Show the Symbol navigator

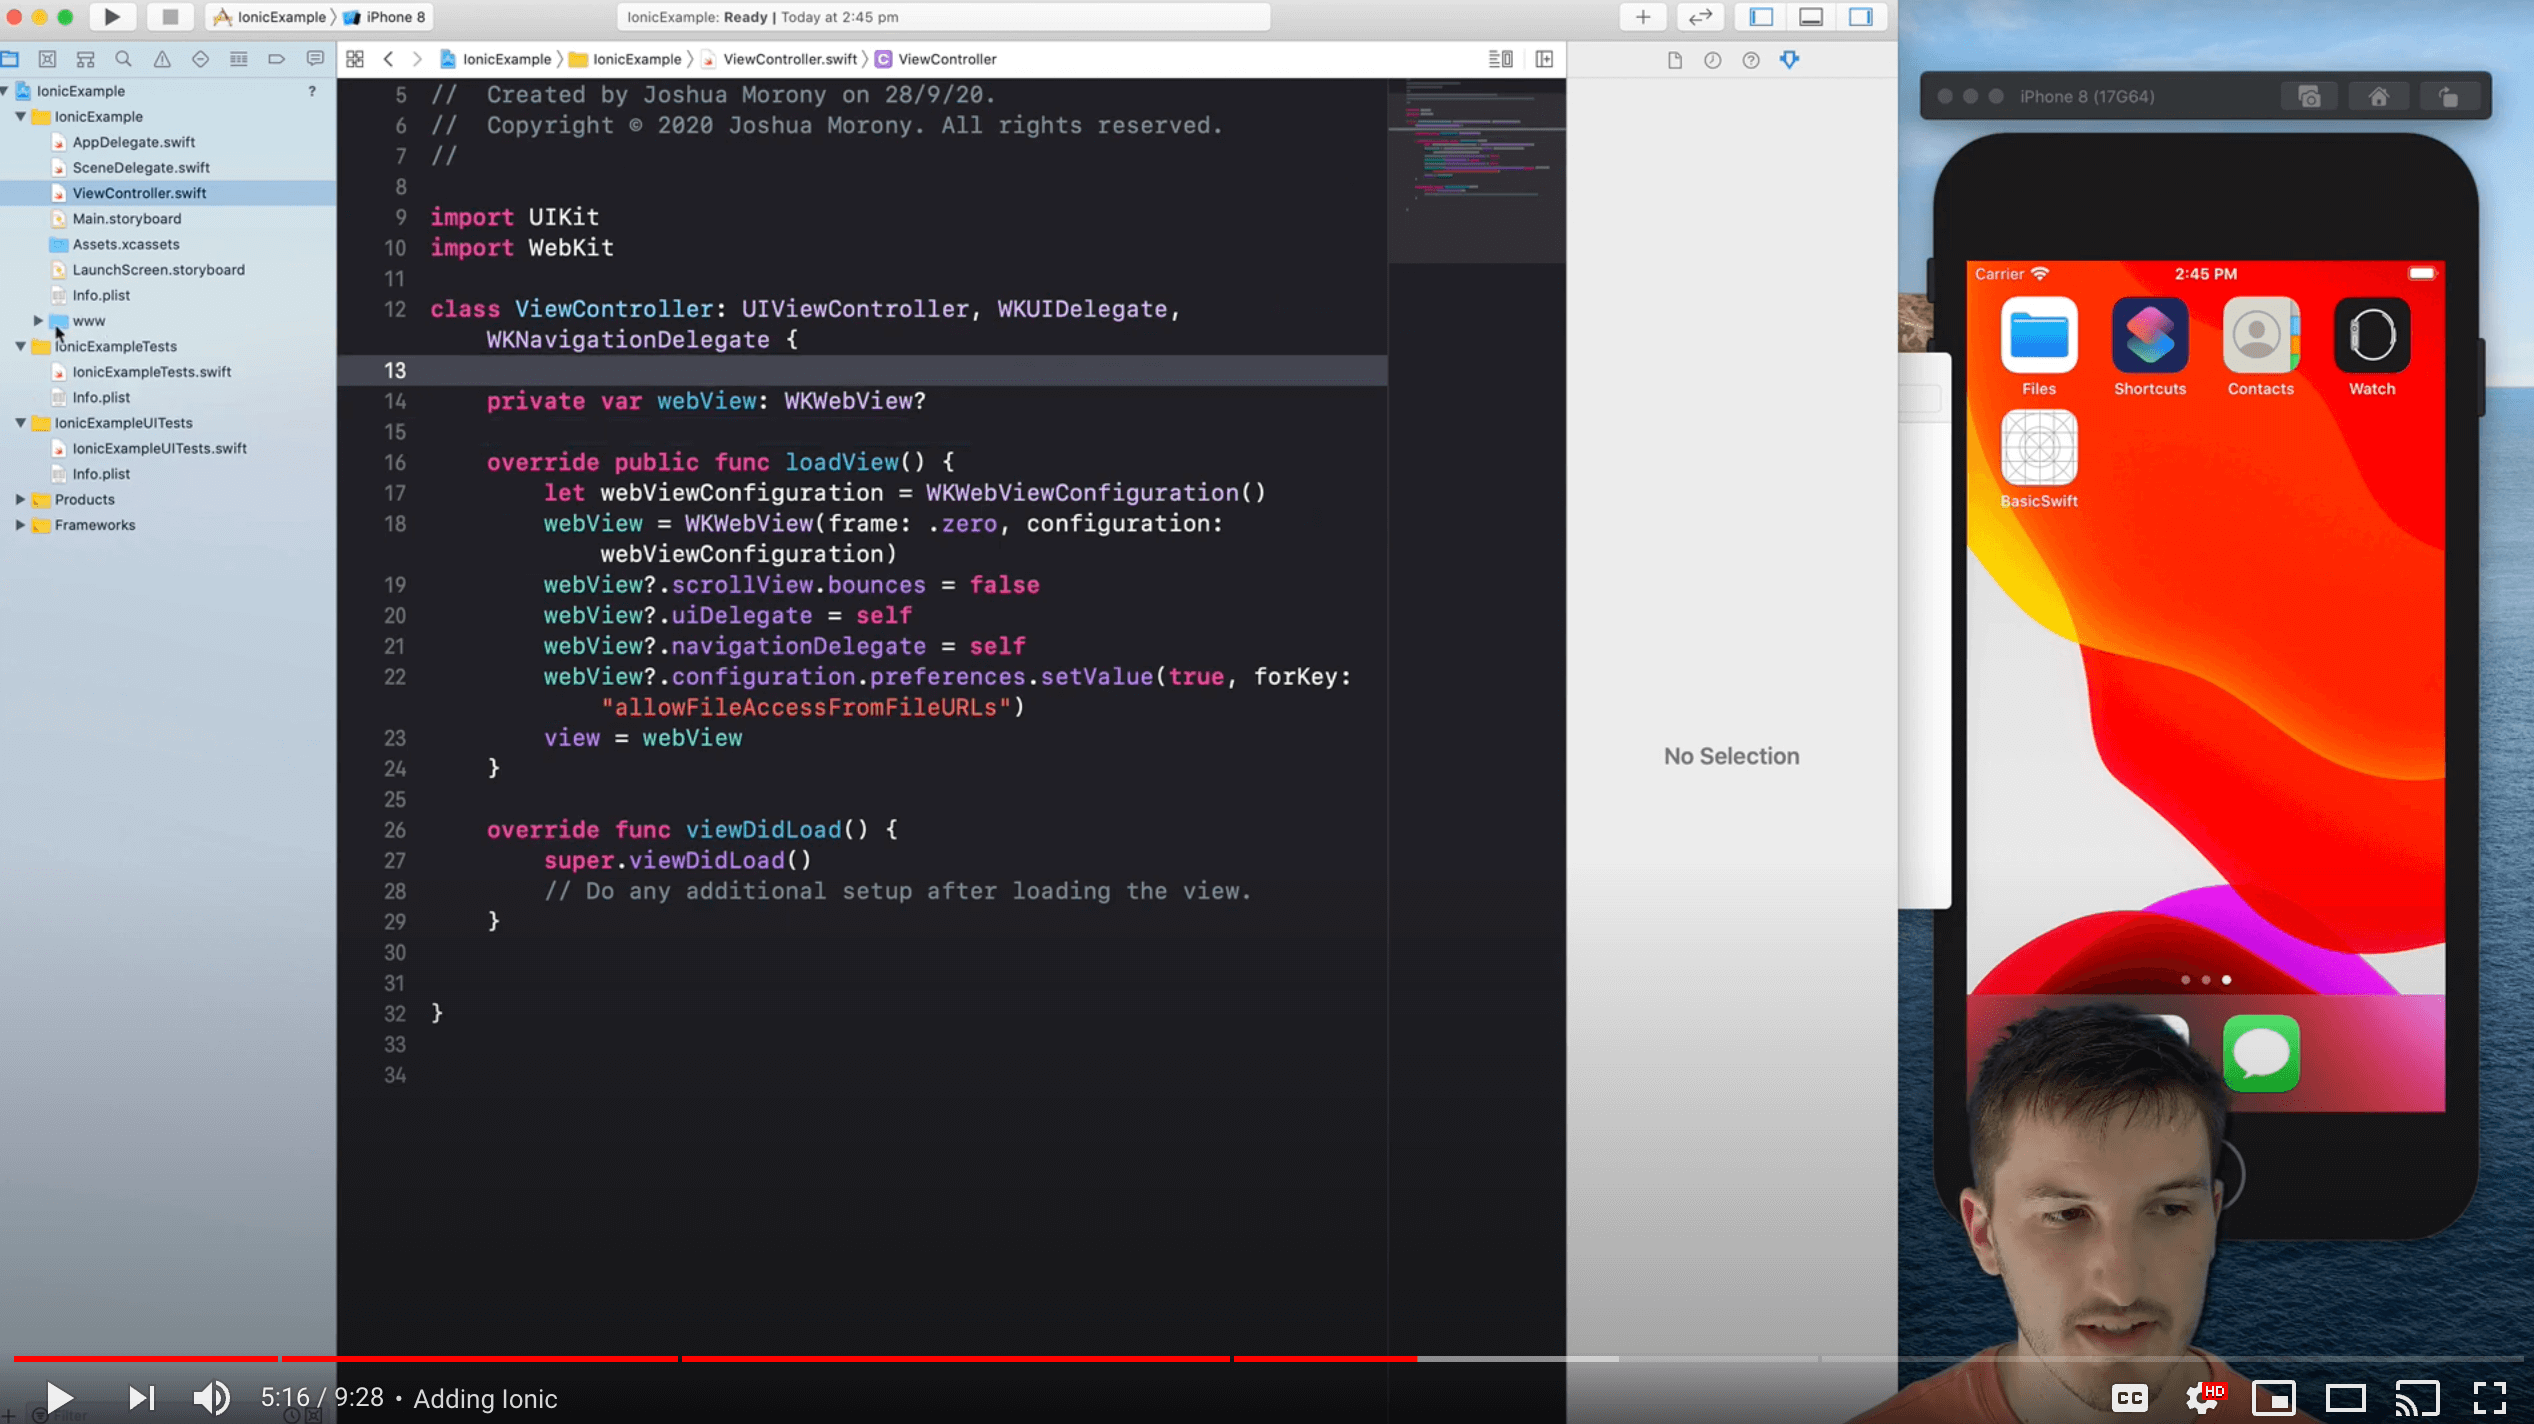[86, 59]
